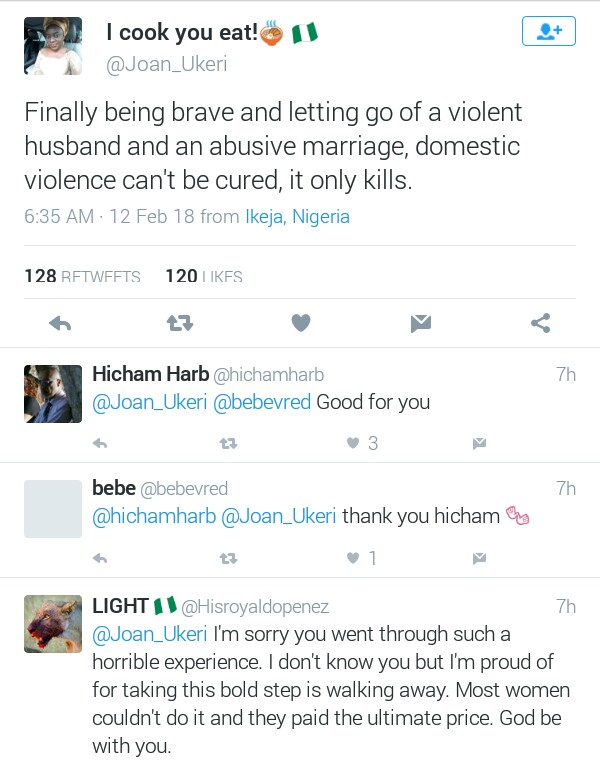Reply to Hicham Harb's tweet

click(100, 443)
